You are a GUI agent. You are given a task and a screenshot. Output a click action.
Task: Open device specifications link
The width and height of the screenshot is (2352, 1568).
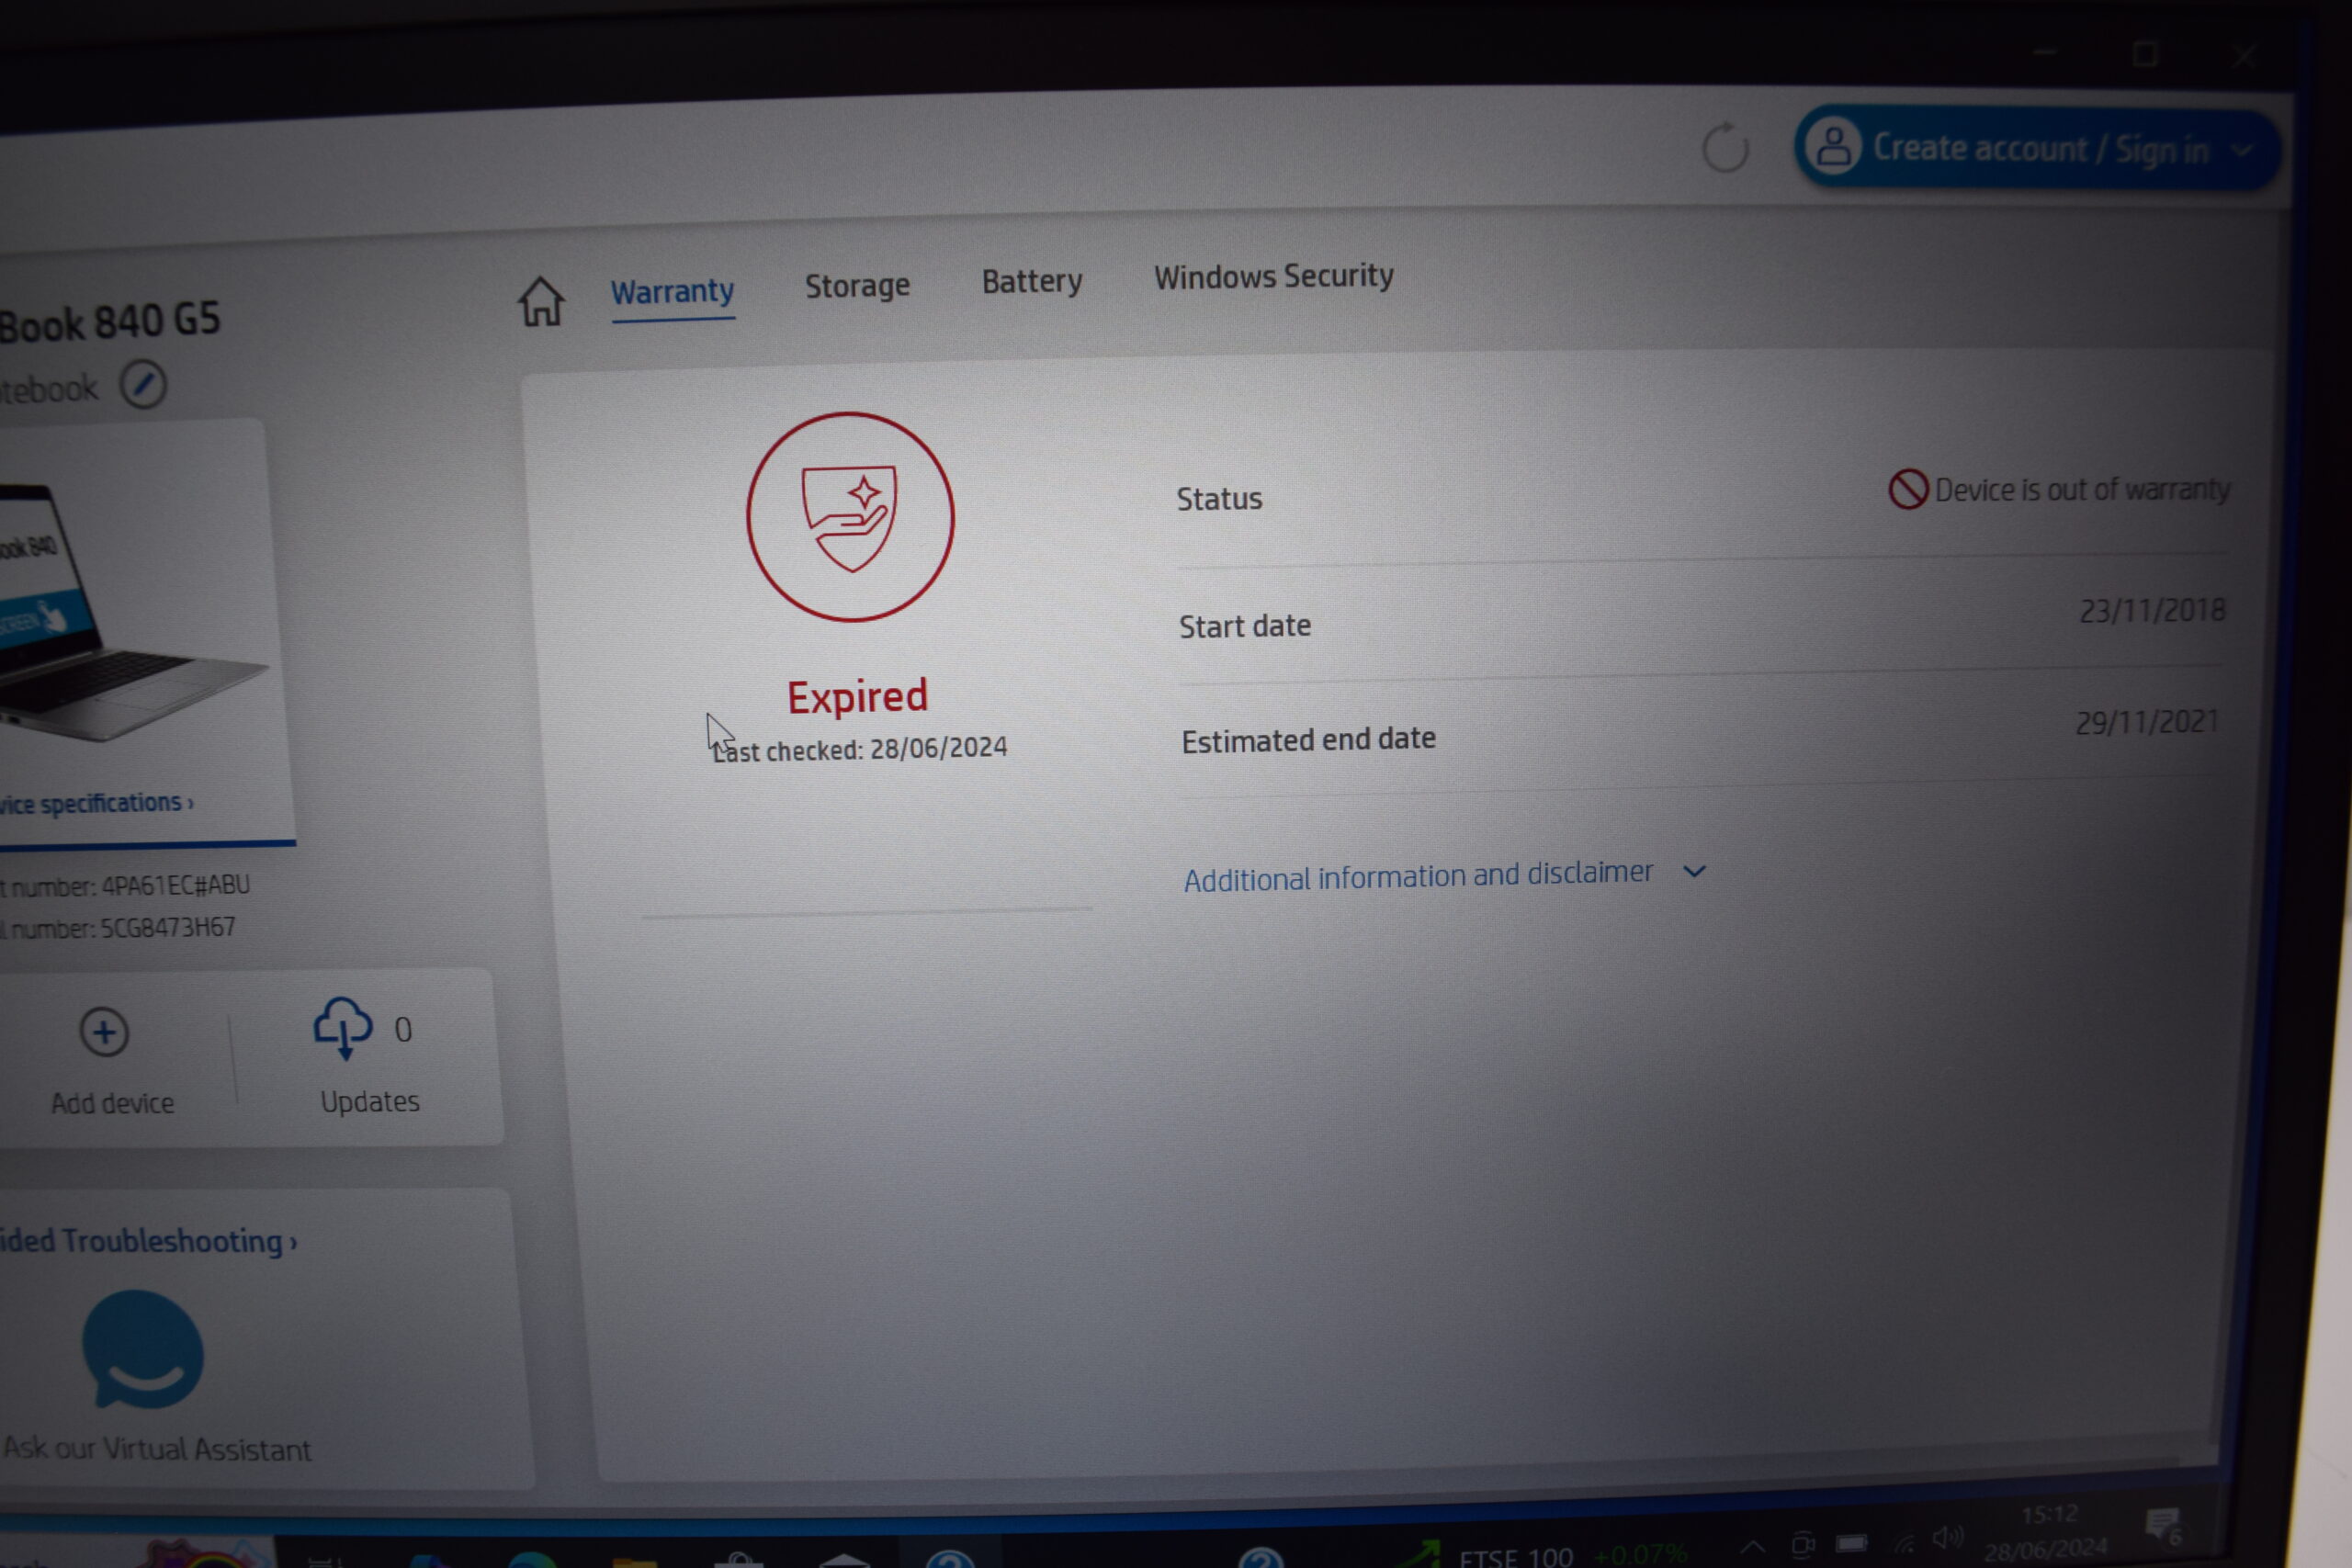coord(96,803)
